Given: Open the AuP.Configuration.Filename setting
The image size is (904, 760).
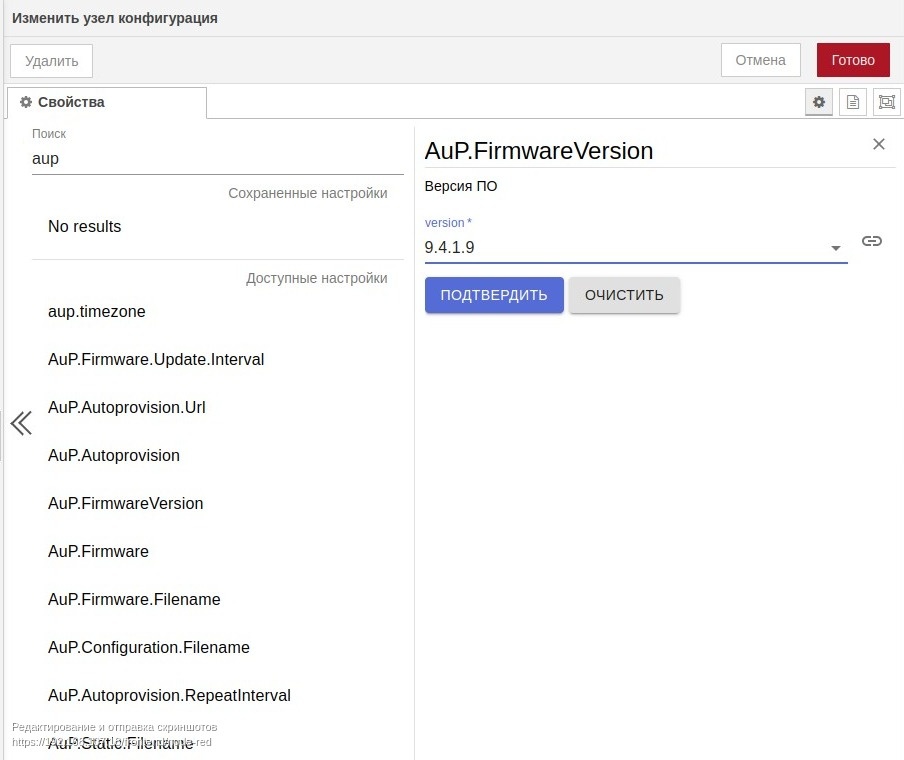Looking at the screenshot, I should pos(149,647).
